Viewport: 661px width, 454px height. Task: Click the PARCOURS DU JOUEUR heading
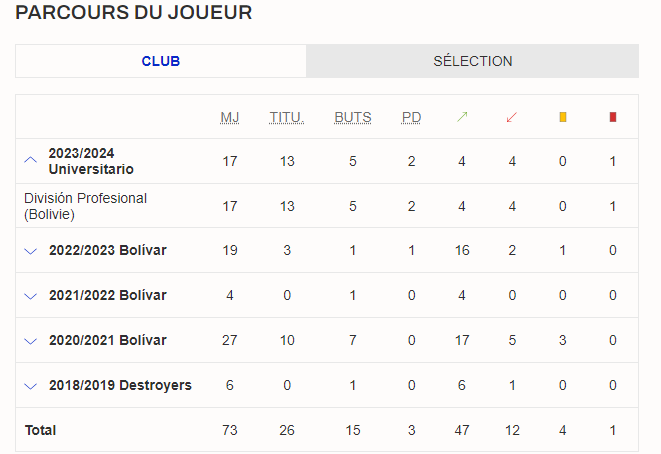[134, 12]
